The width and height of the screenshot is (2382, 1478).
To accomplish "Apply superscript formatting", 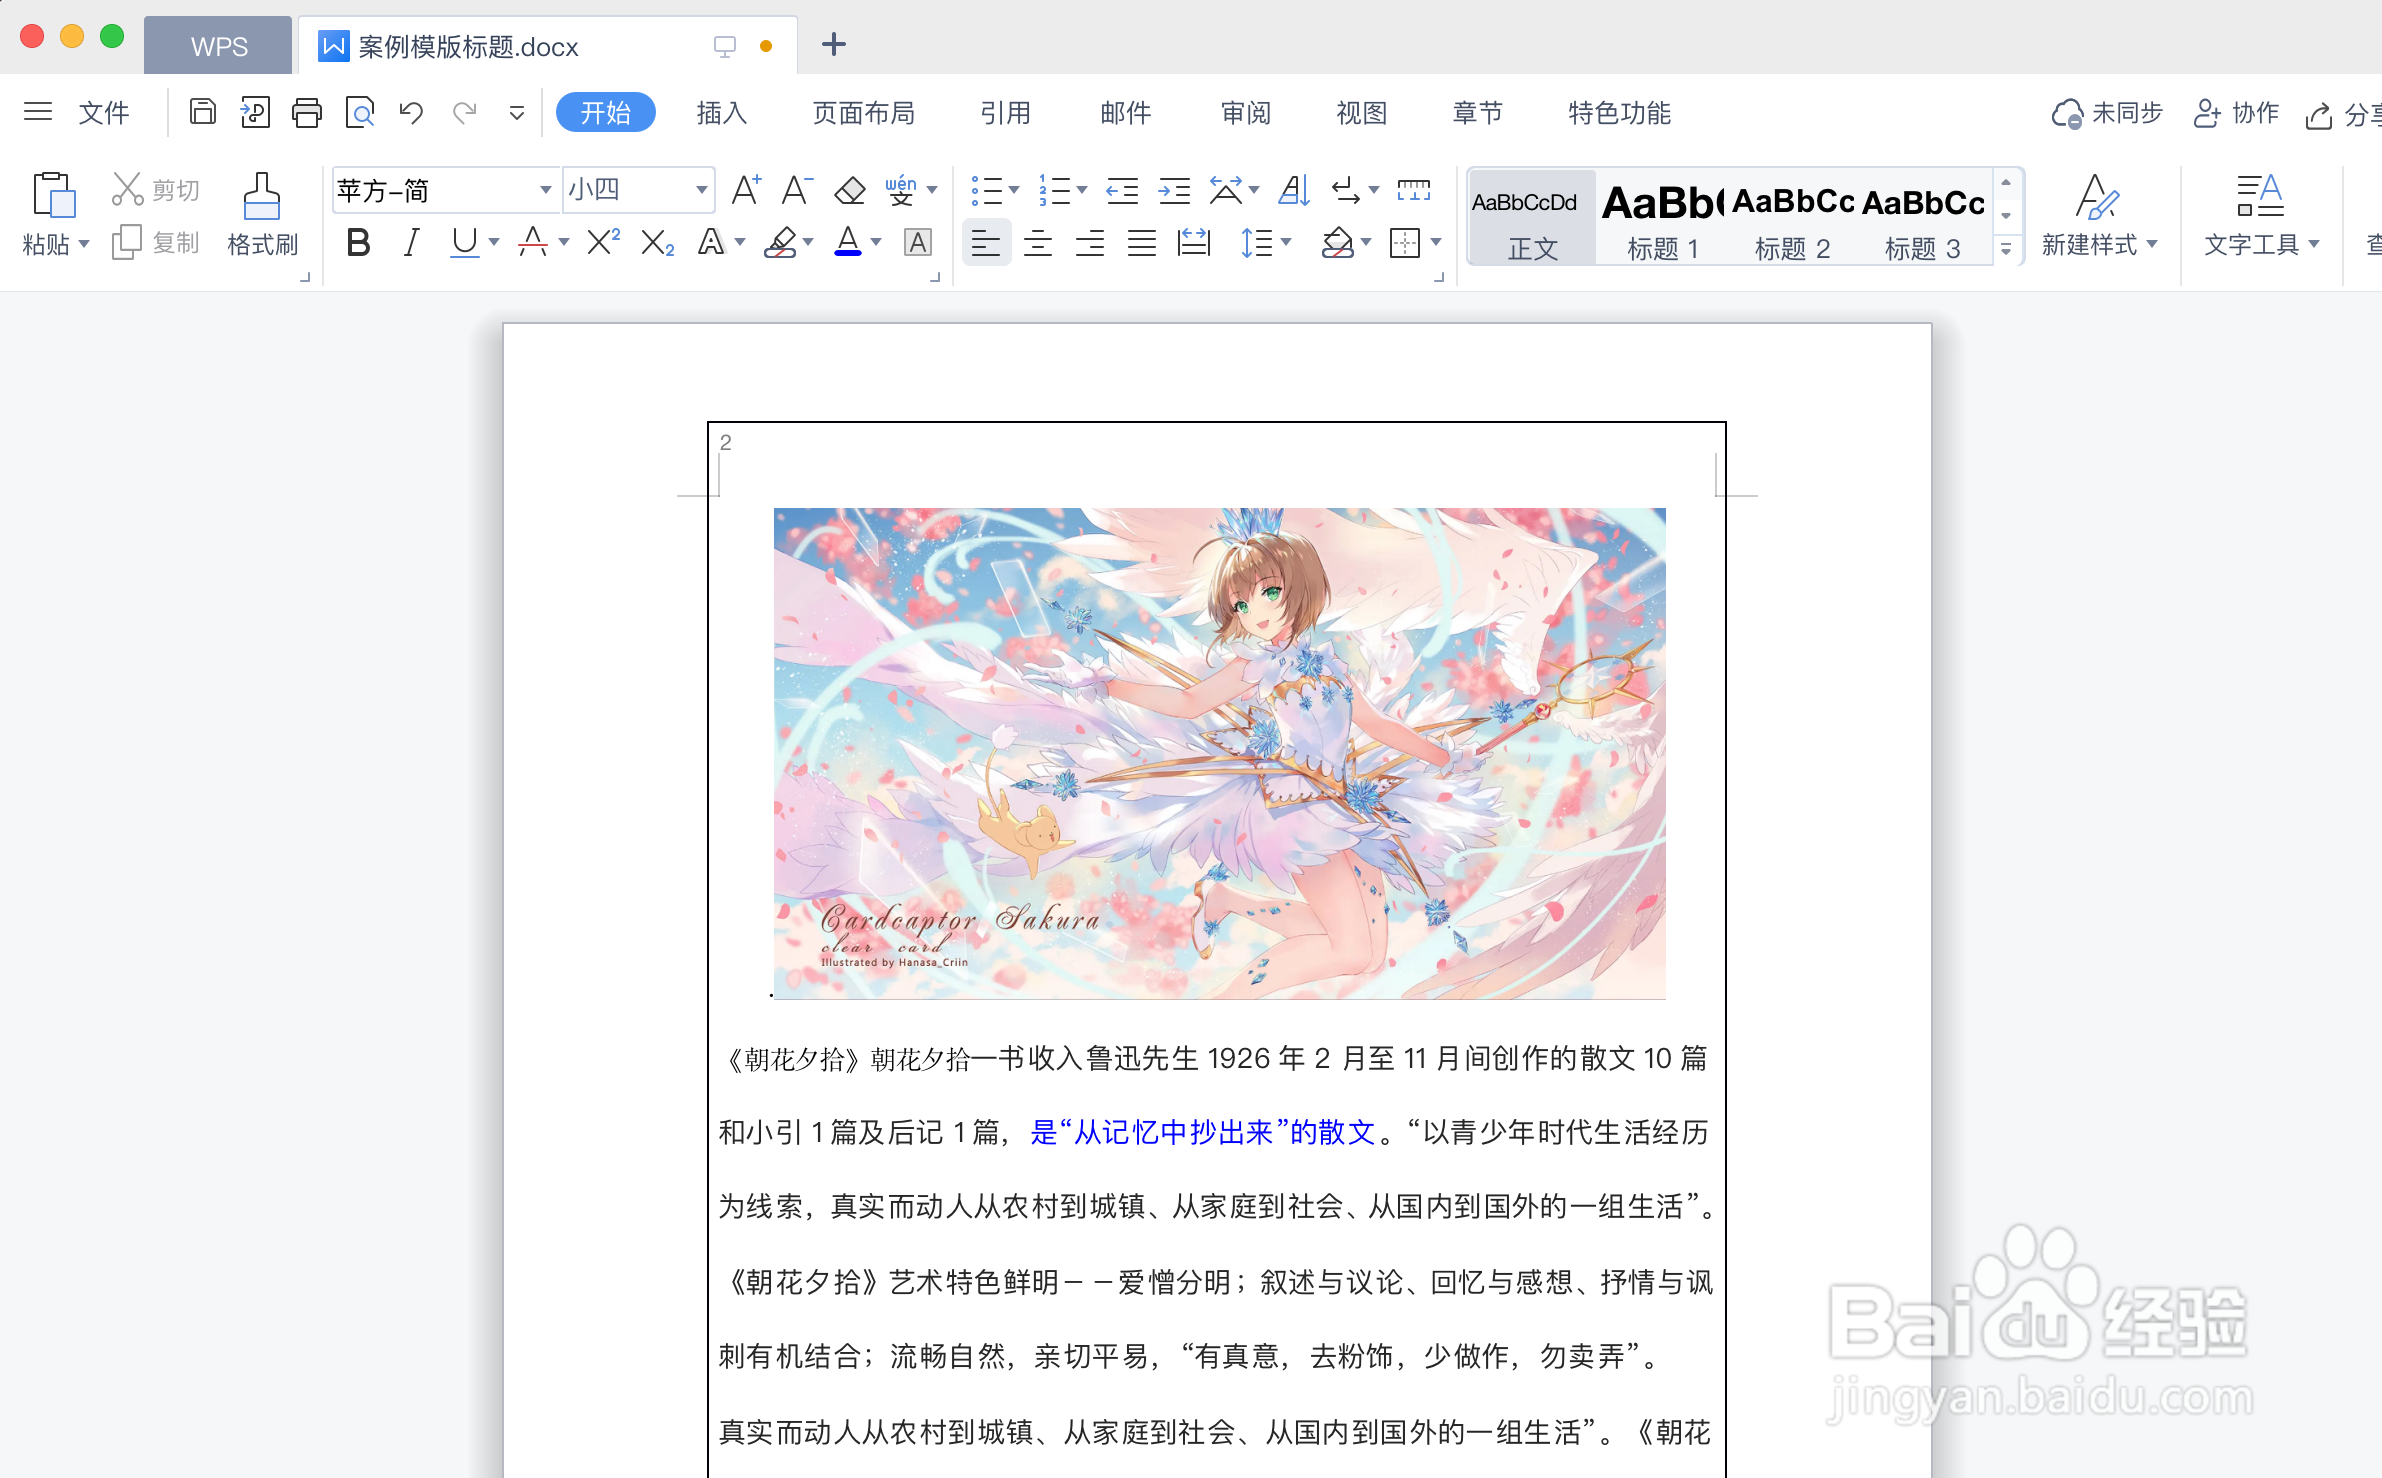I will [x=603, y=242].
